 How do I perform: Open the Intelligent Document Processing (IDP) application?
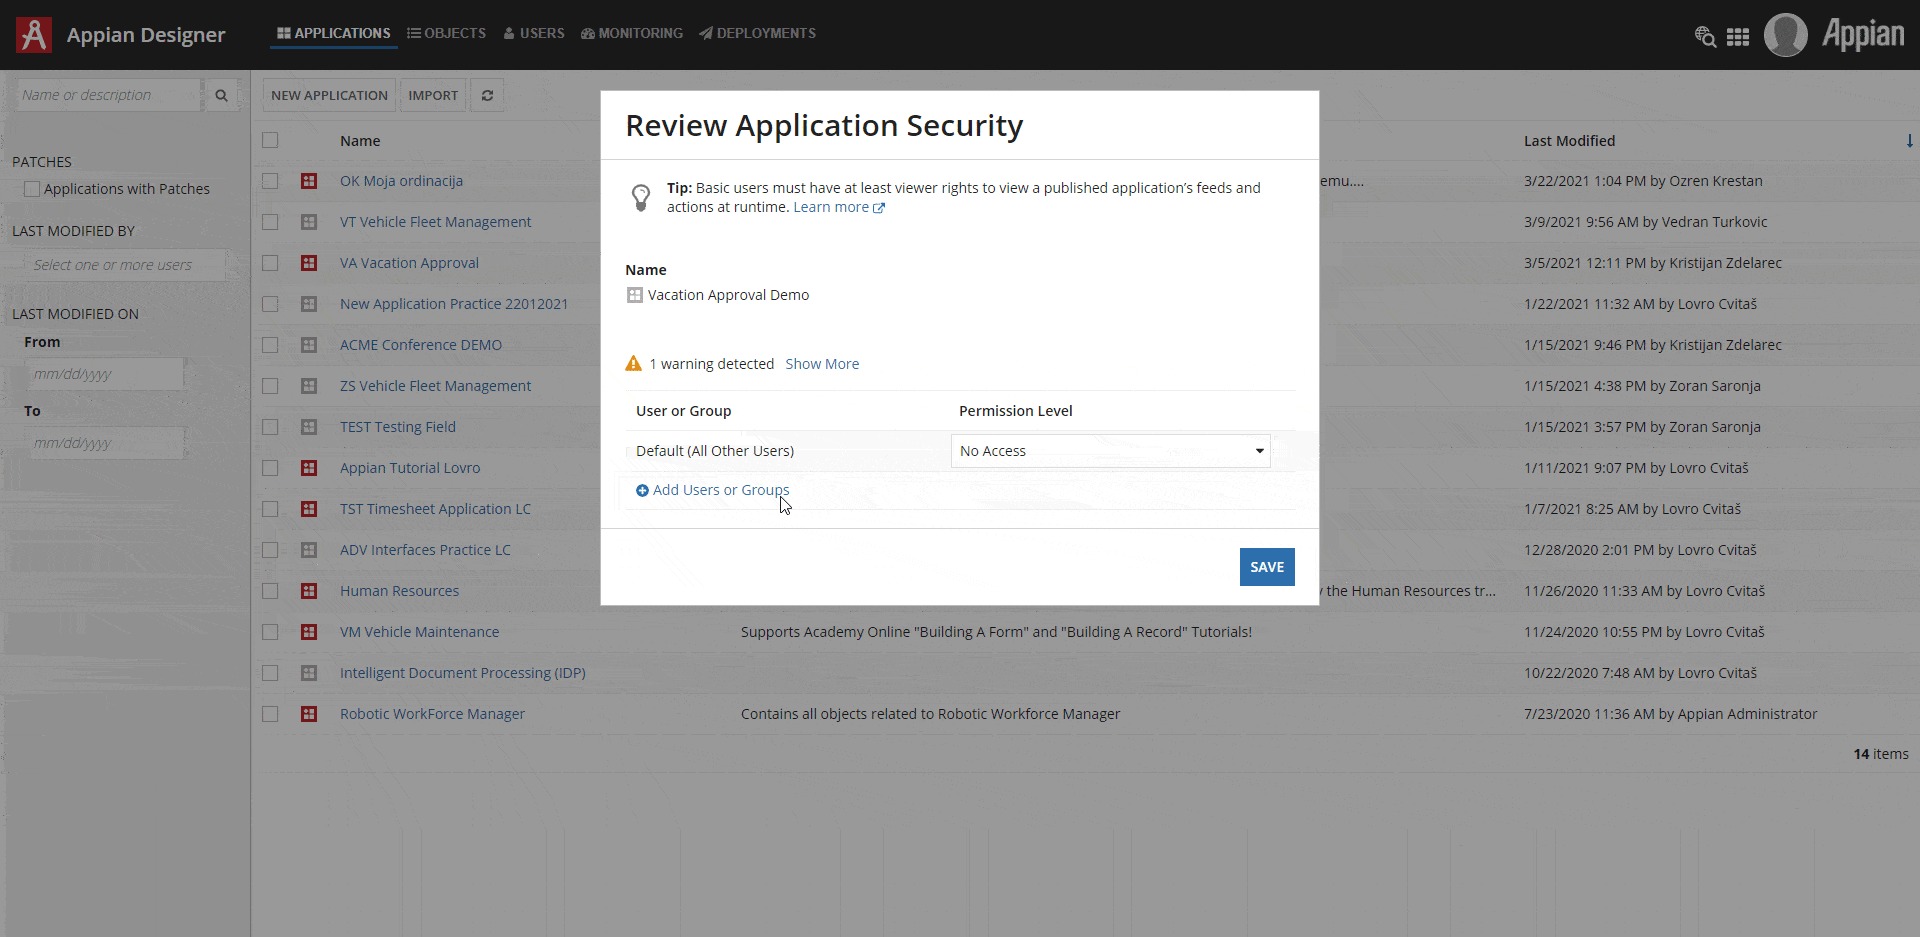click(x=463, y=673)
